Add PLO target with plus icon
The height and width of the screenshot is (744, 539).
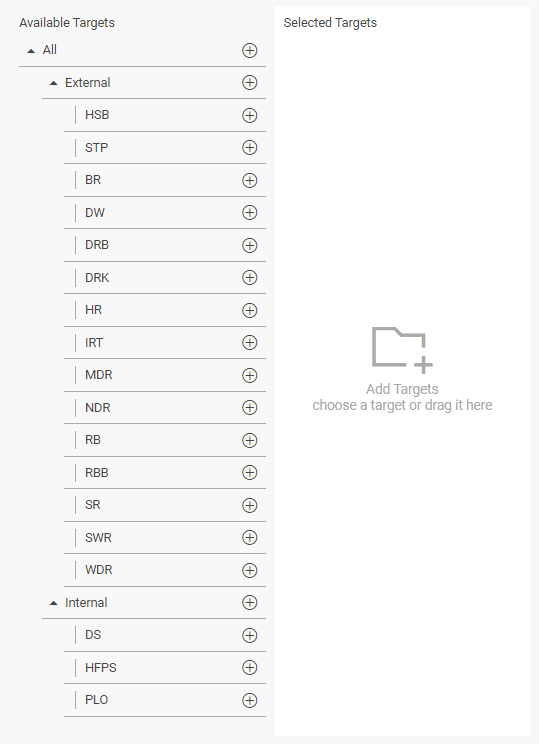[x=250, y=700]
